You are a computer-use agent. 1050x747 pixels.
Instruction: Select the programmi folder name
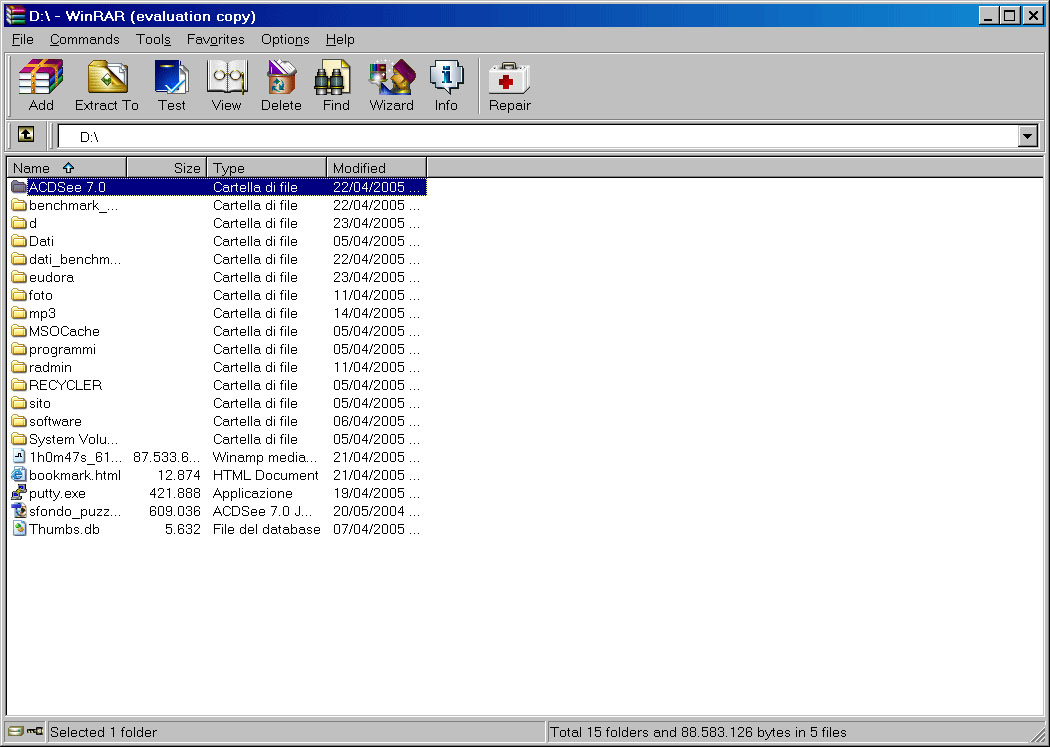pos(62,349)
